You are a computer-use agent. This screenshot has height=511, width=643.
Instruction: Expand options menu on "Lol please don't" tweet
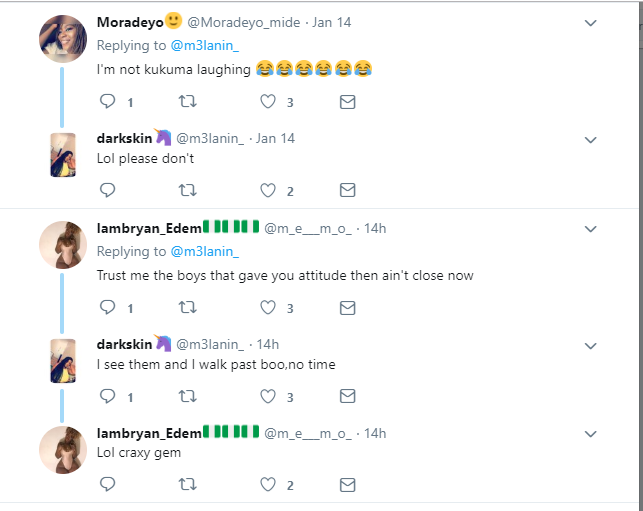(590, 139)
